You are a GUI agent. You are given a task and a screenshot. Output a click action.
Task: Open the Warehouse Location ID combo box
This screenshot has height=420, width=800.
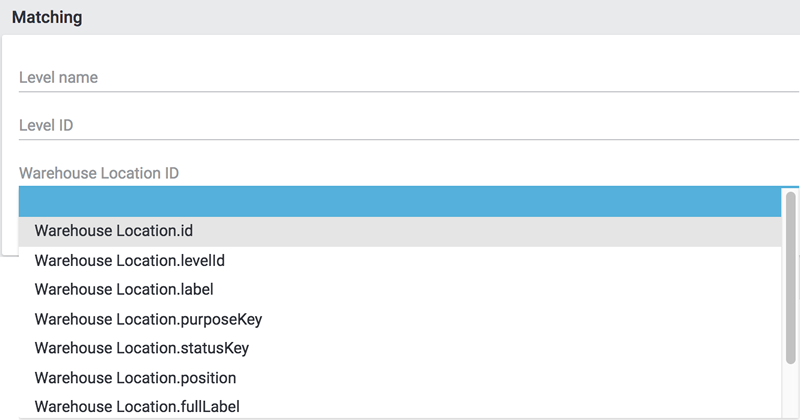coord(400,173)
